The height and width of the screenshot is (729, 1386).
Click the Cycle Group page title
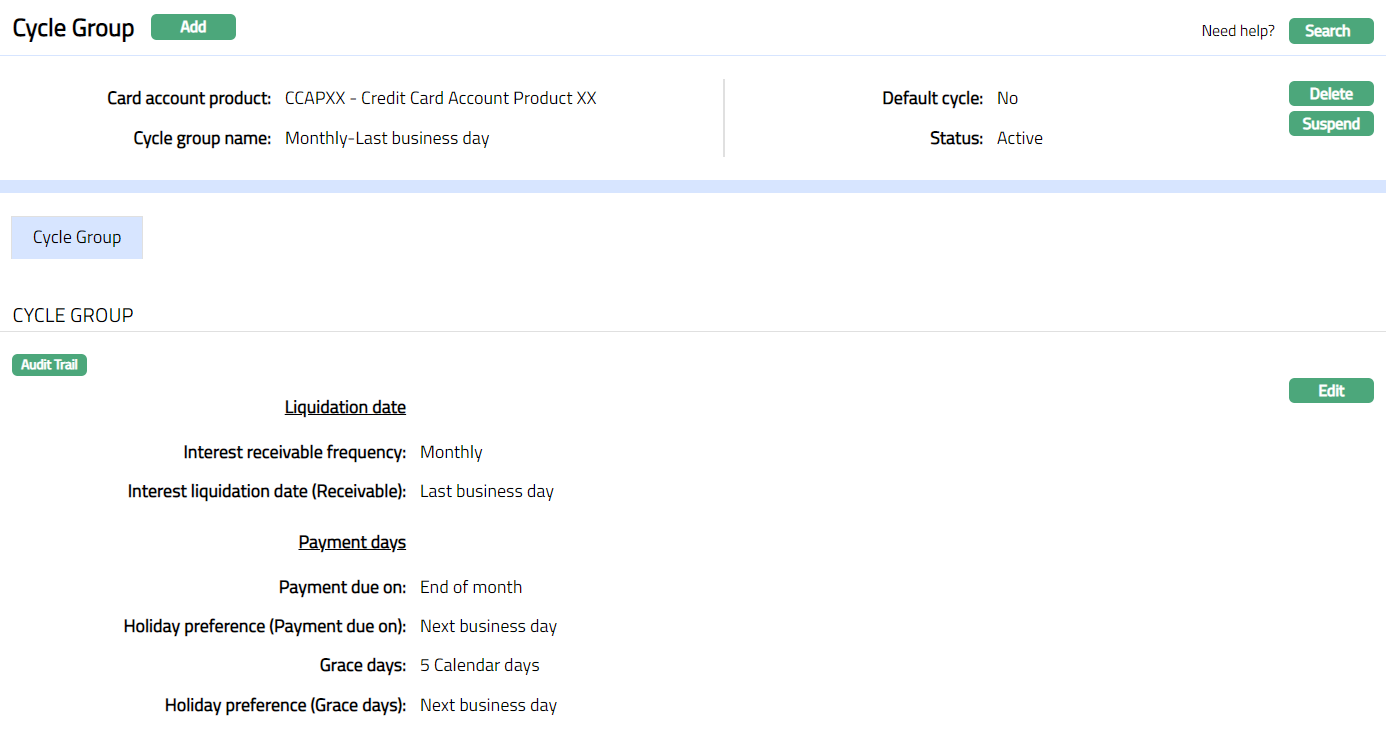click(73, 28)
